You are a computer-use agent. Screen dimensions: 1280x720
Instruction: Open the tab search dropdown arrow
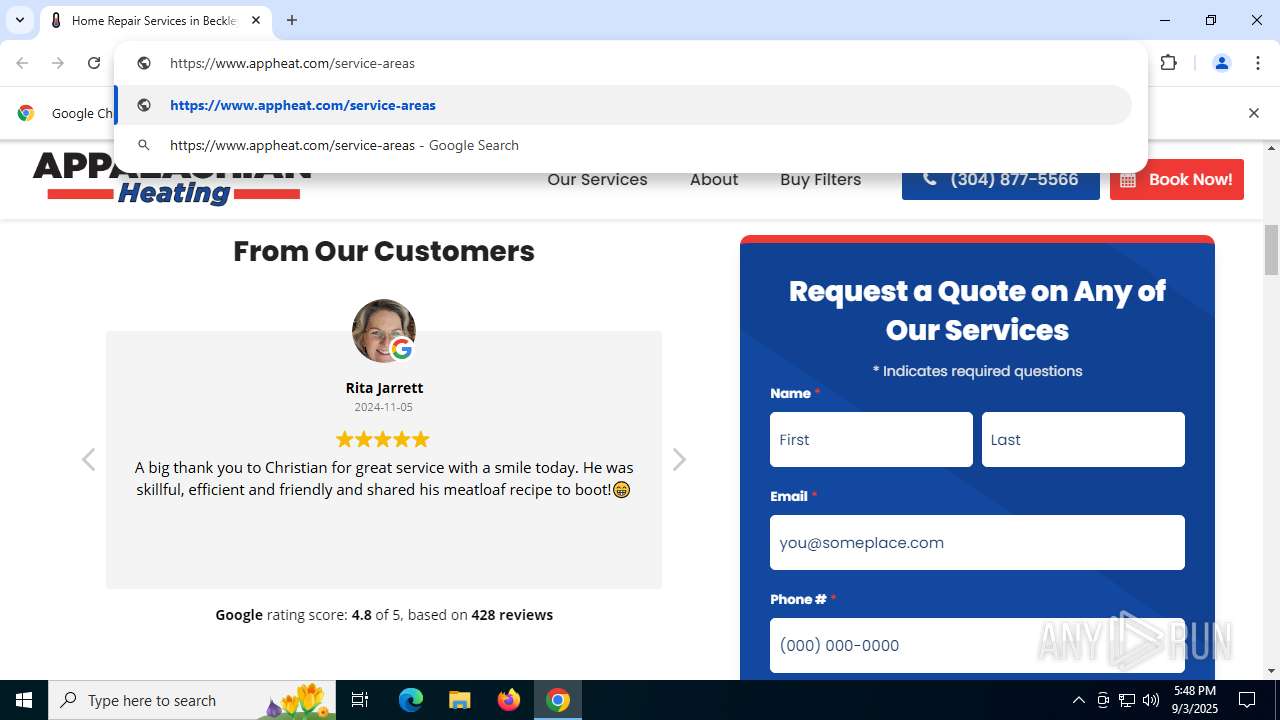point(20,20)
